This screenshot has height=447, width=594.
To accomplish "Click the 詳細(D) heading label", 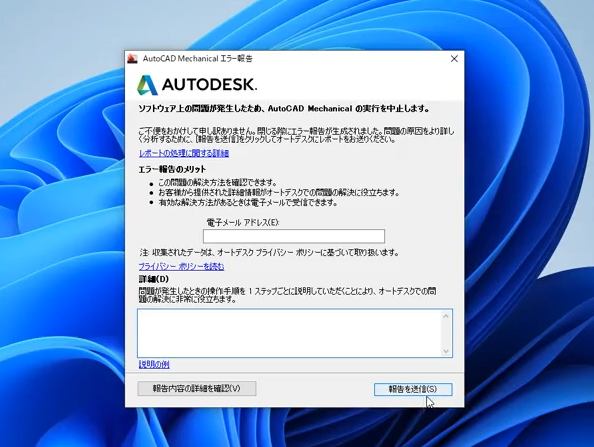I will [x=154, y=279].
